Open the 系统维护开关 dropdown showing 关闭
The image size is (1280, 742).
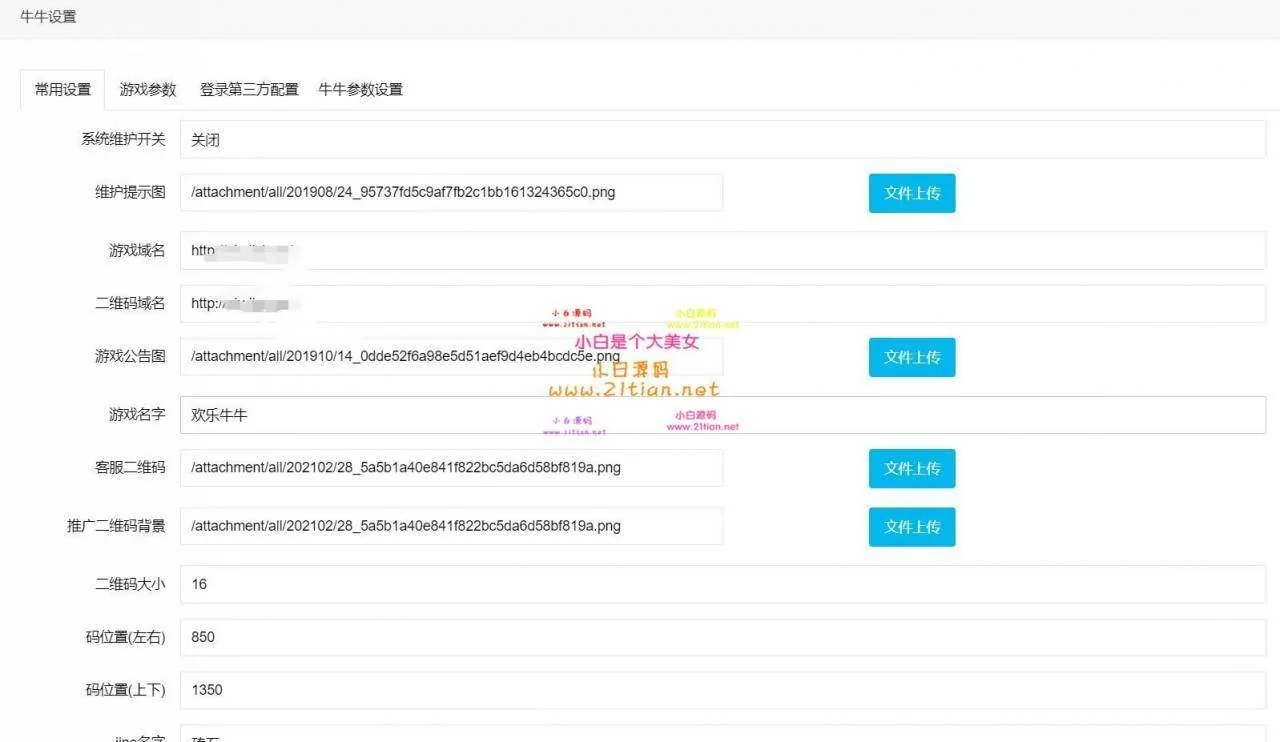click(x=722, y=140)
